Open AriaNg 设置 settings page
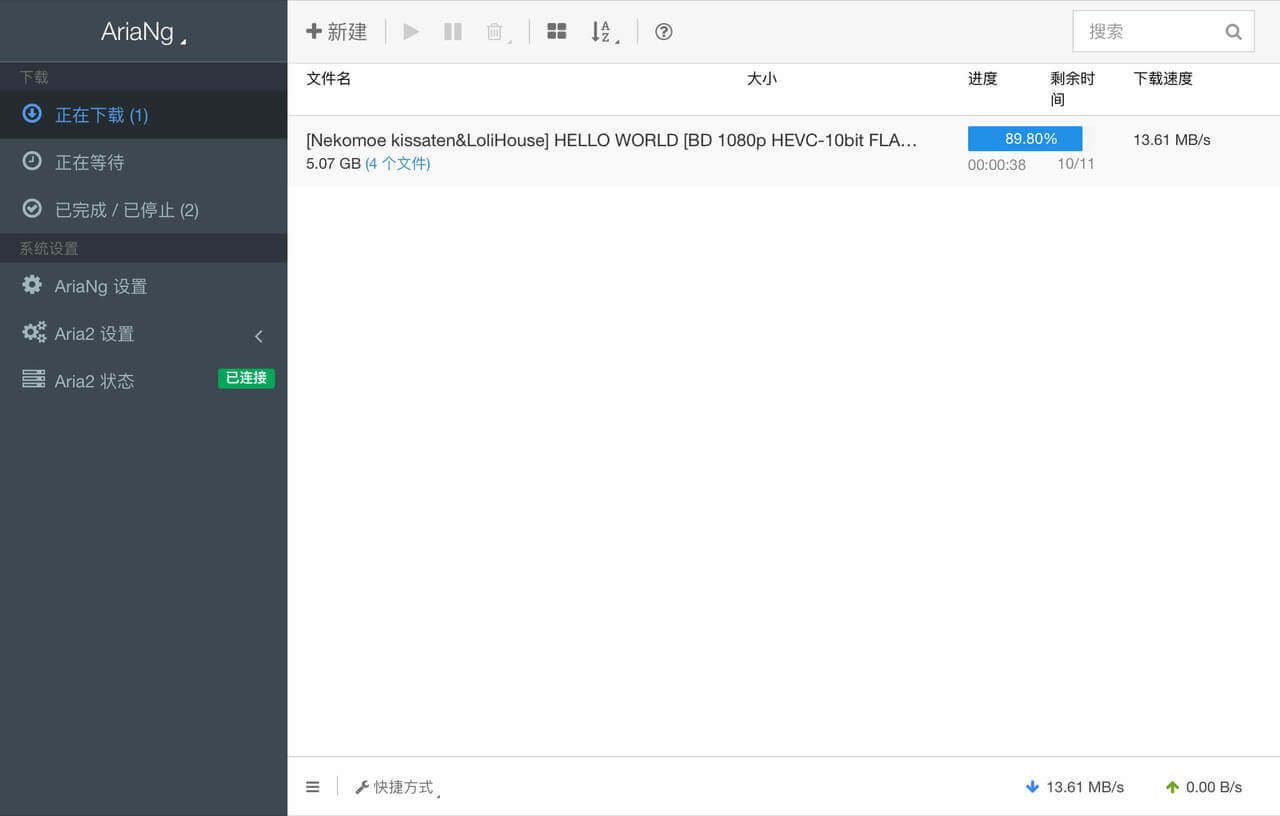The image size is (1280, 816). click(x=143, y=286)
